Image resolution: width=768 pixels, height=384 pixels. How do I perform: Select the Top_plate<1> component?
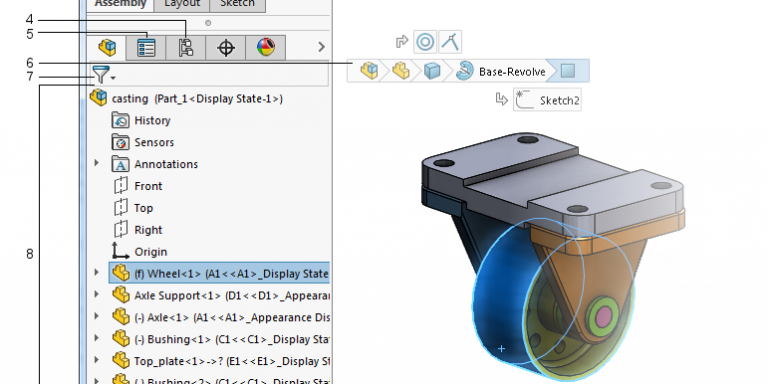tap(221, 361)
